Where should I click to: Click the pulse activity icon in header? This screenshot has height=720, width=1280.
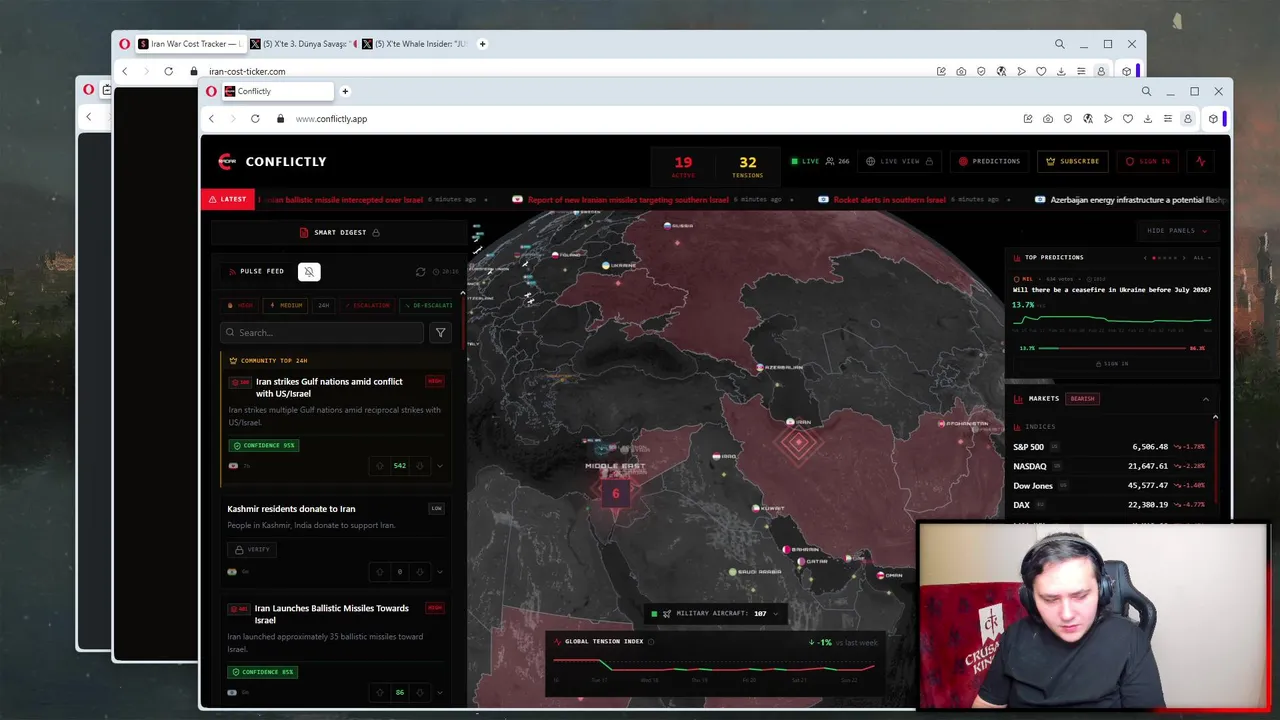point(1200,161)
